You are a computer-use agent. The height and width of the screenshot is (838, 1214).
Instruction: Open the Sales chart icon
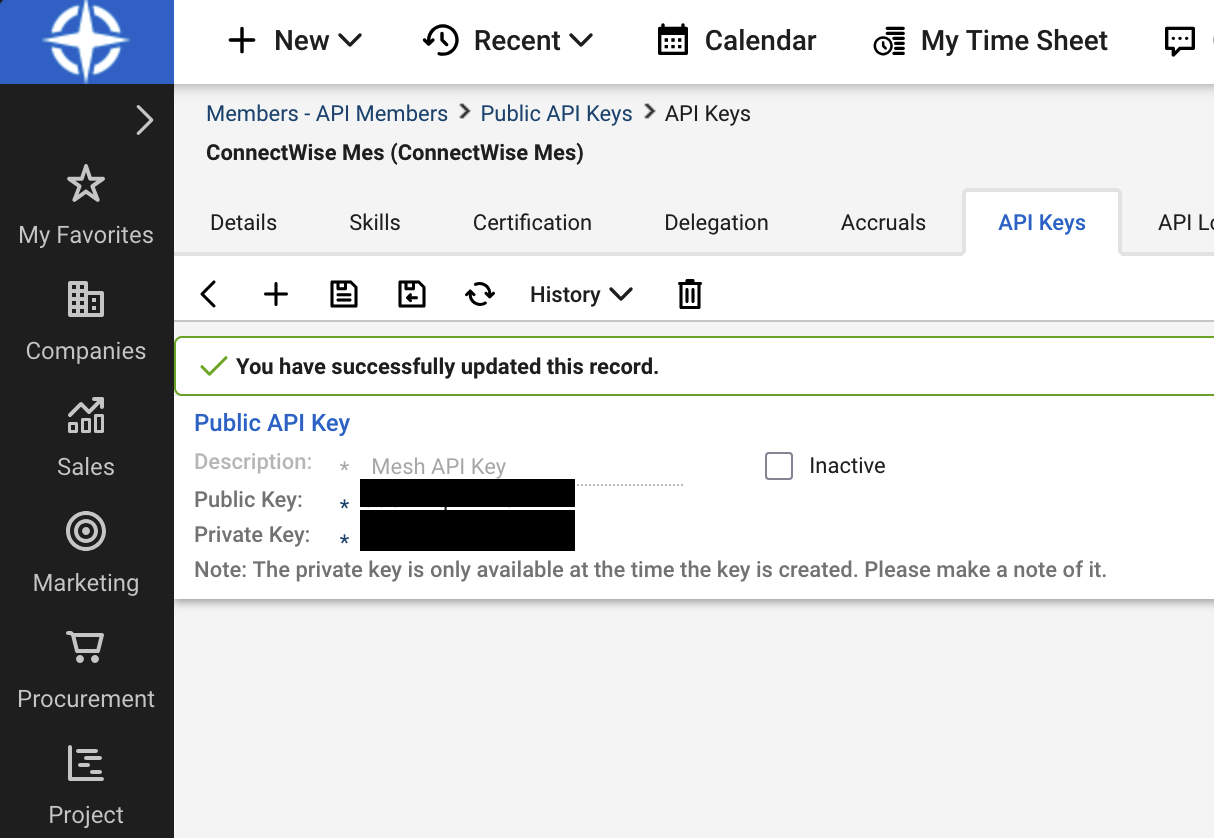(86, 415)
